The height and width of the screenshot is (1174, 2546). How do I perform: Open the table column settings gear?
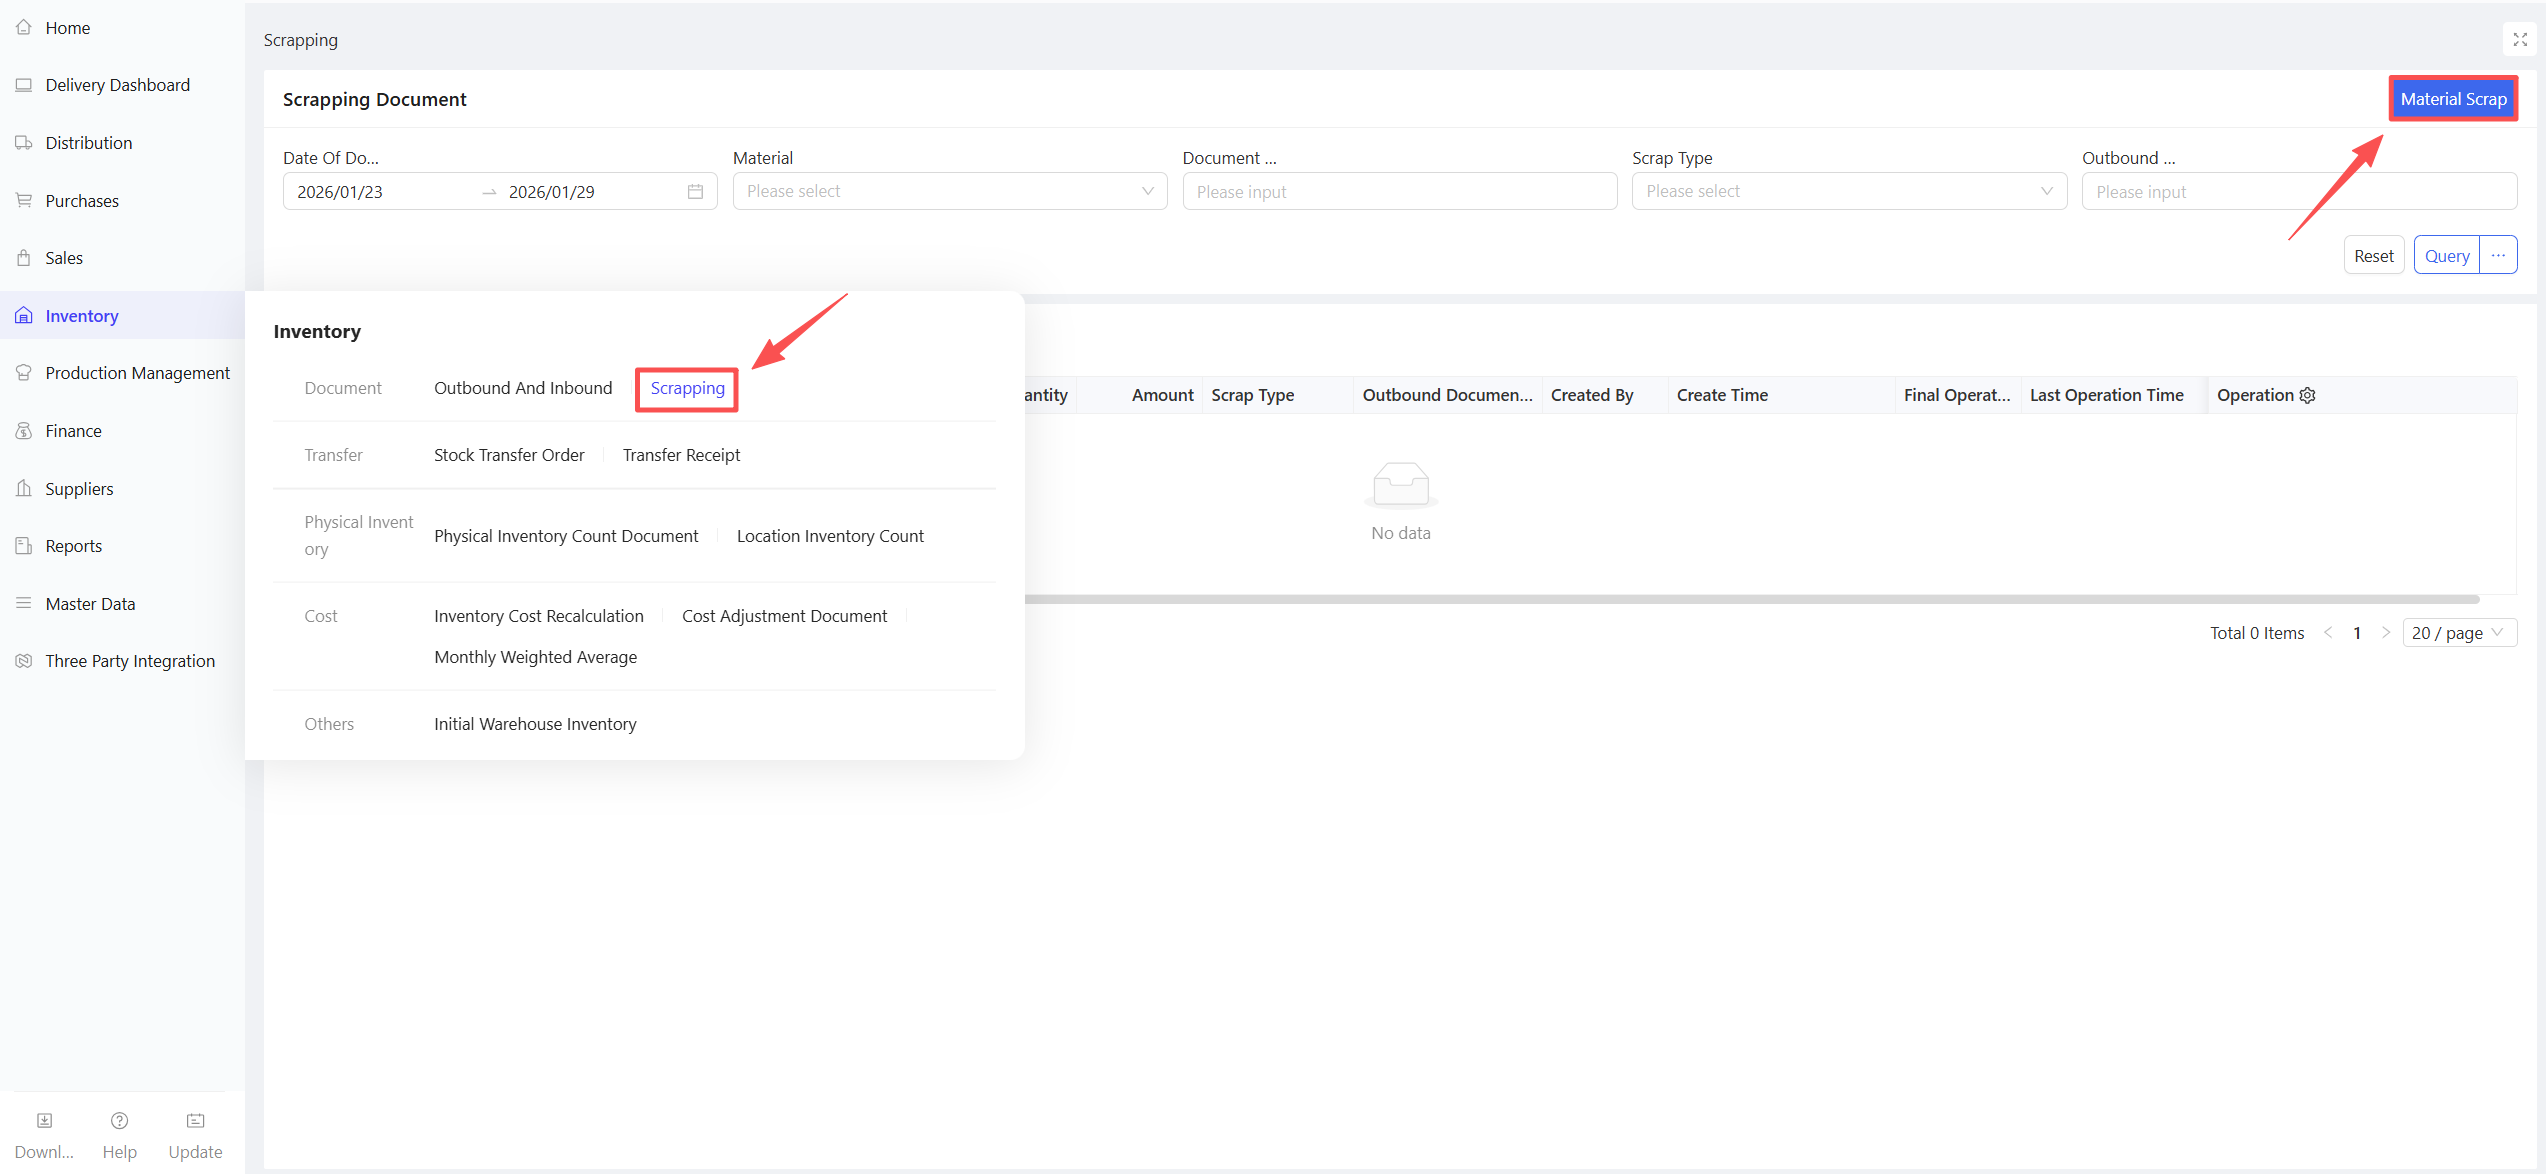click(x=2308, y=395)
